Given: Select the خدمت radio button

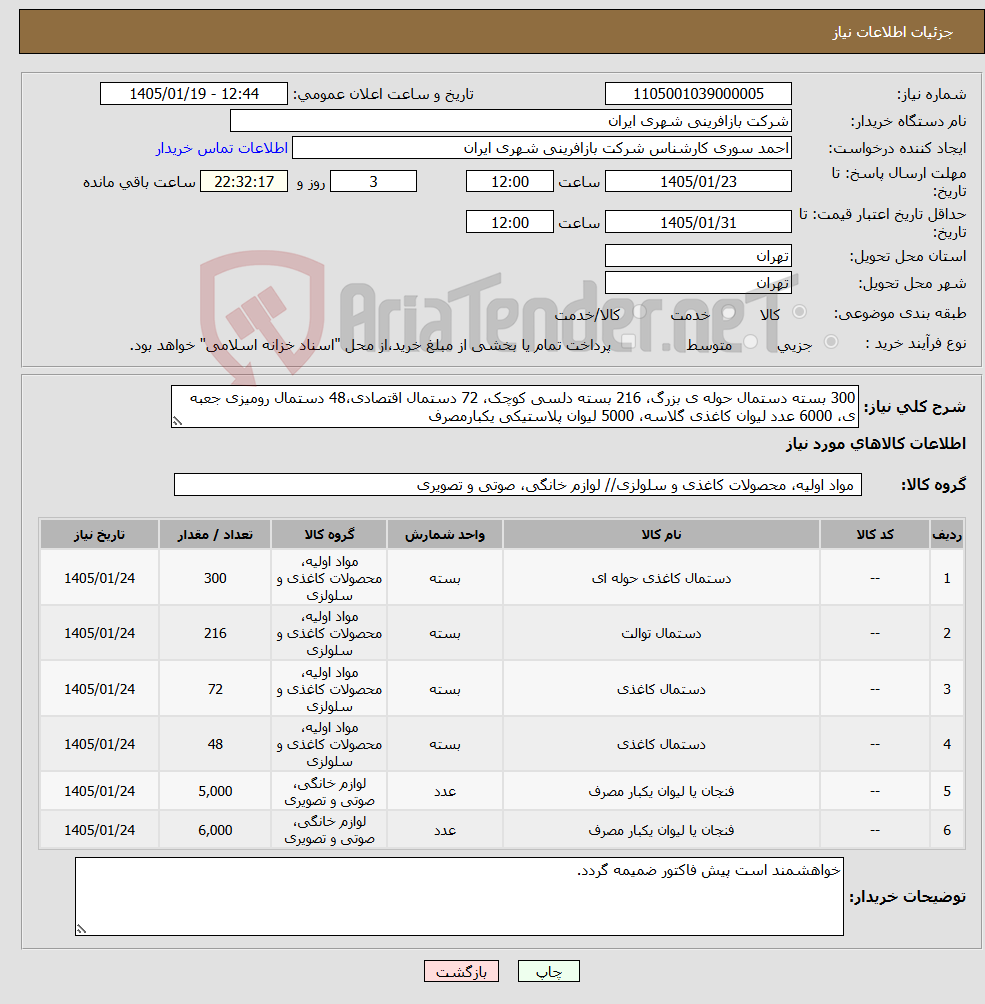Looking at the screenshot, I should click(728, 312).
